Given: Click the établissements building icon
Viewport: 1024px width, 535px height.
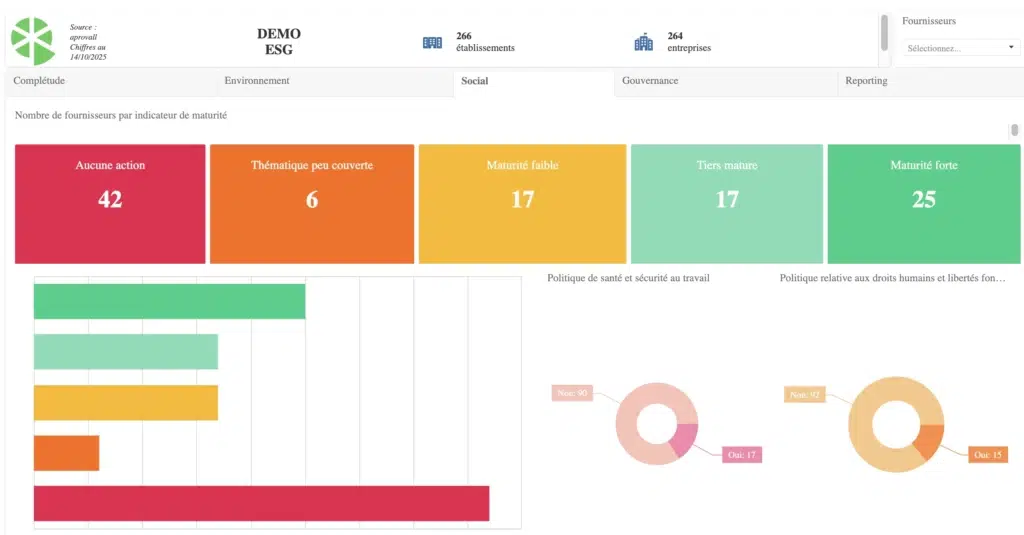Looking at the screenshot, I should tap(432, 42).
